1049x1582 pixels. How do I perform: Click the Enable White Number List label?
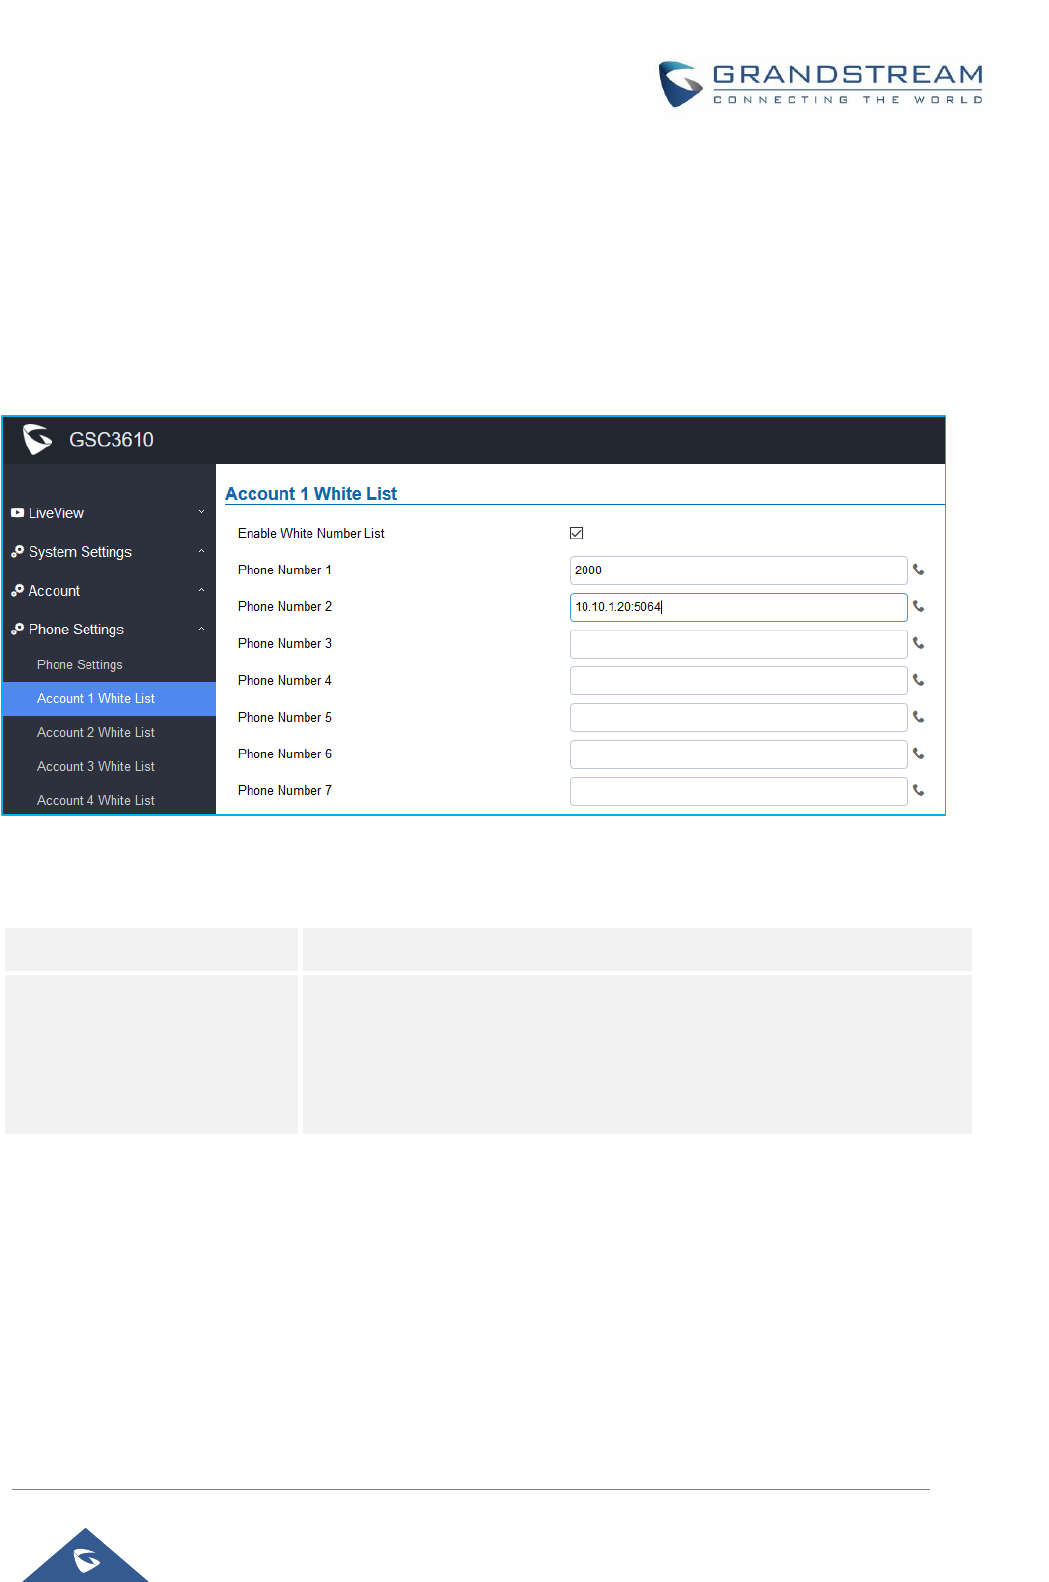click(311, 534)
